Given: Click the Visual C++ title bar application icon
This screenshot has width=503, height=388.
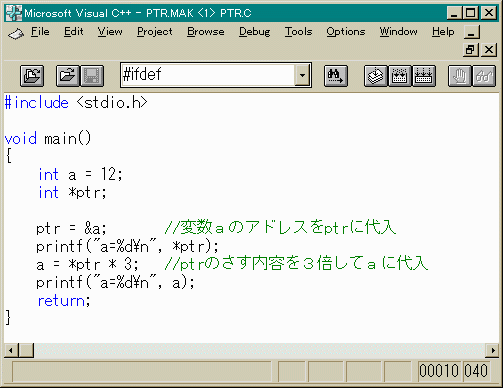Looking at the screenshot, I should 14,13.
